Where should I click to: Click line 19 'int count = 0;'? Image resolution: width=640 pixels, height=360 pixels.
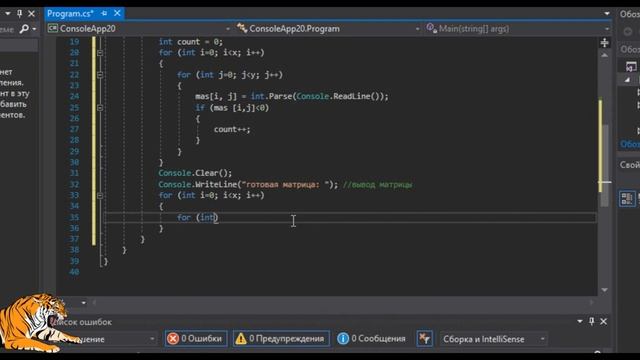(x=191, y=42)
